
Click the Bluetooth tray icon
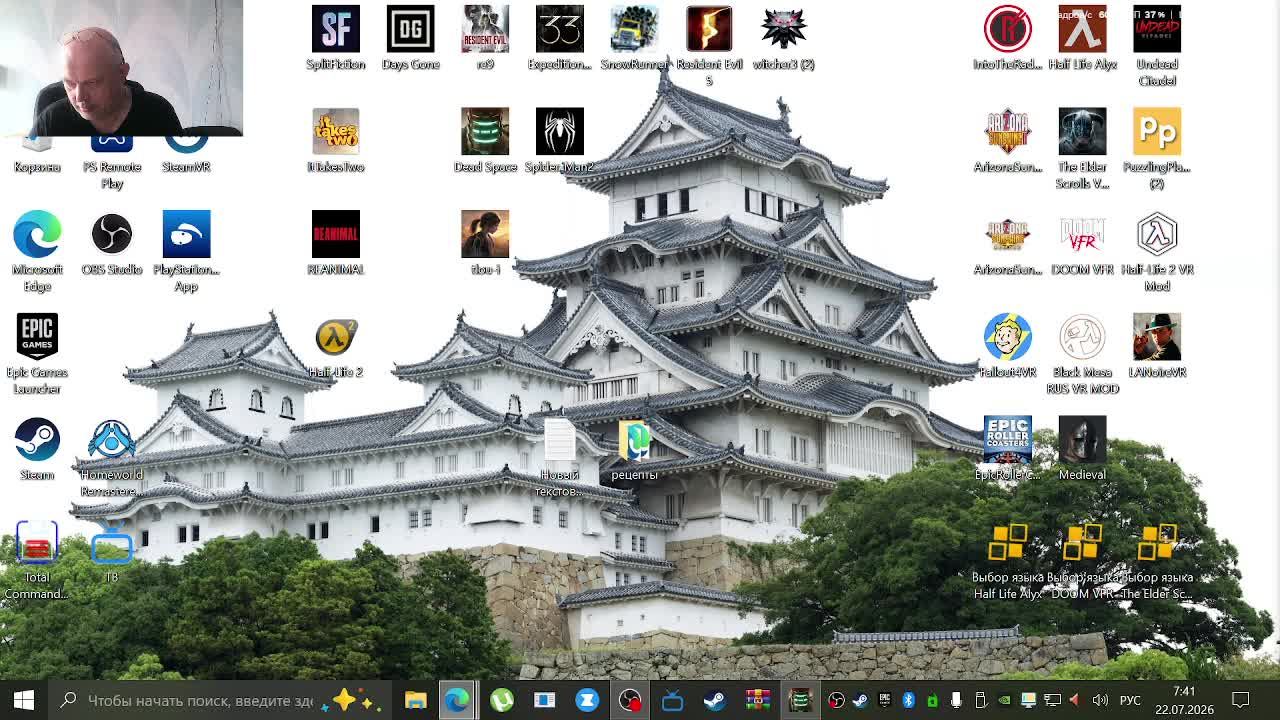[908, 700]
